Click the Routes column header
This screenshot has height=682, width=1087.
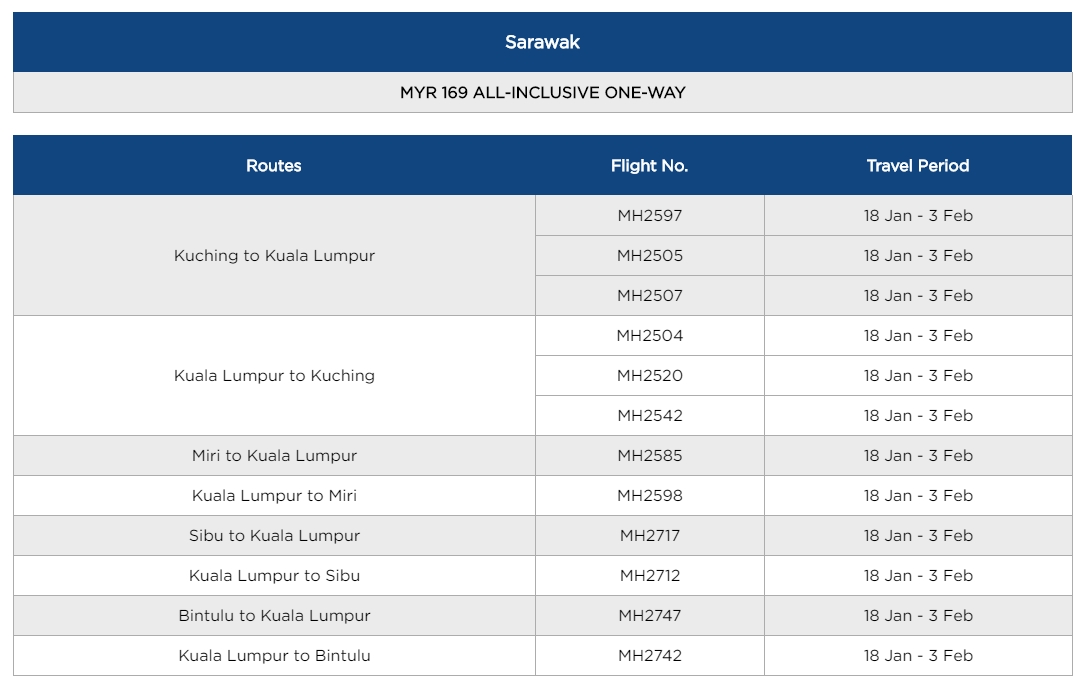pyautogui.click(x=274, y=166)
